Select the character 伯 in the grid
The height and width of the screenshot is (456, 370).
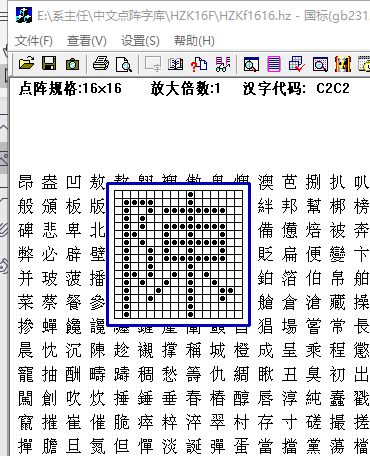click(x=314, y=278)
